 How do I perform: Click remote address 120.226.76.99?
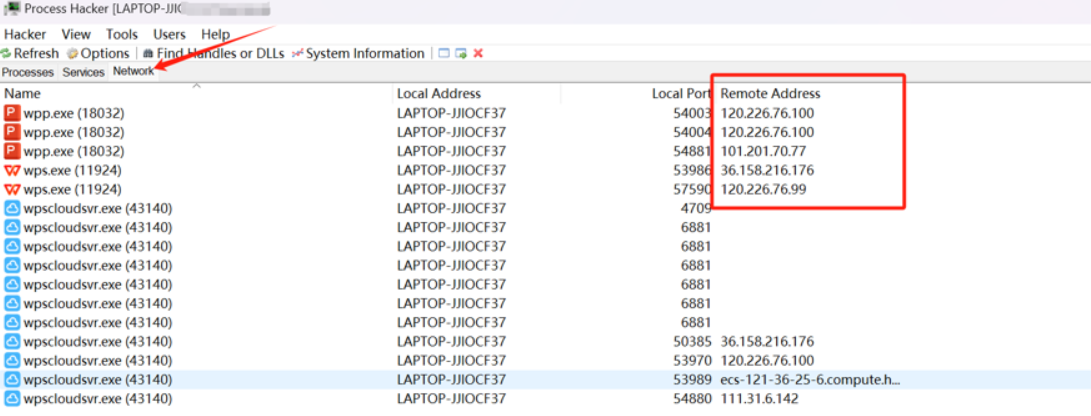(763, 189)
